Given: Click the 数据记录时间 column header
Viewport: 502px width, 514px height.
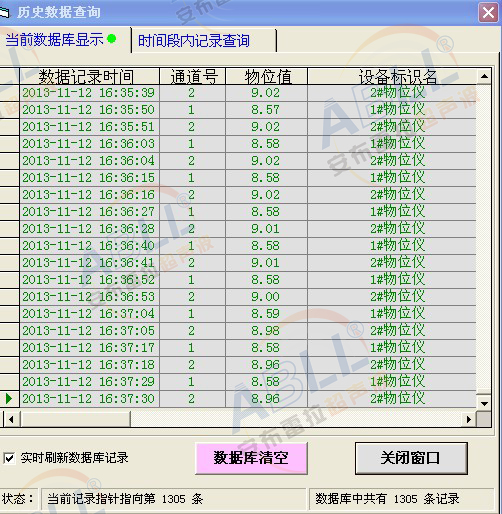Looking at the screenshot, I should [x=89, y=76].
